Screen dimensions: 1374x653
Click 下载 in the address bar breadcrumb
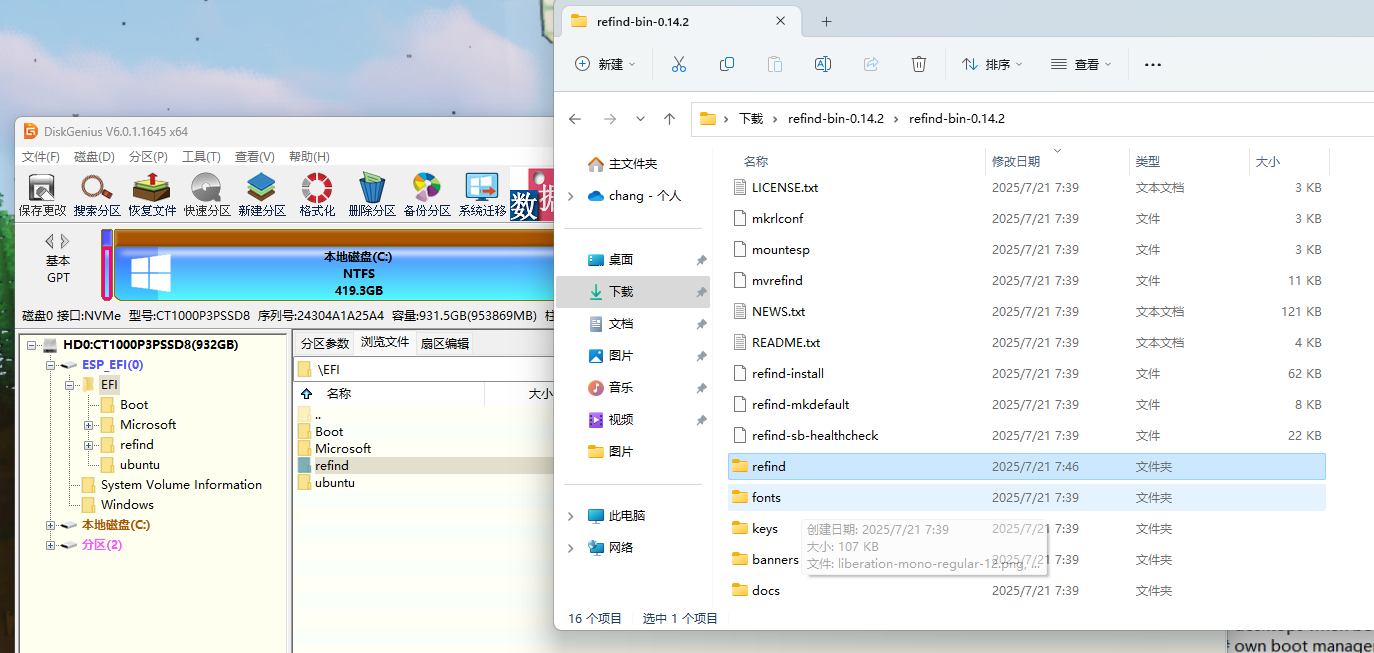[x=750, y=118]
